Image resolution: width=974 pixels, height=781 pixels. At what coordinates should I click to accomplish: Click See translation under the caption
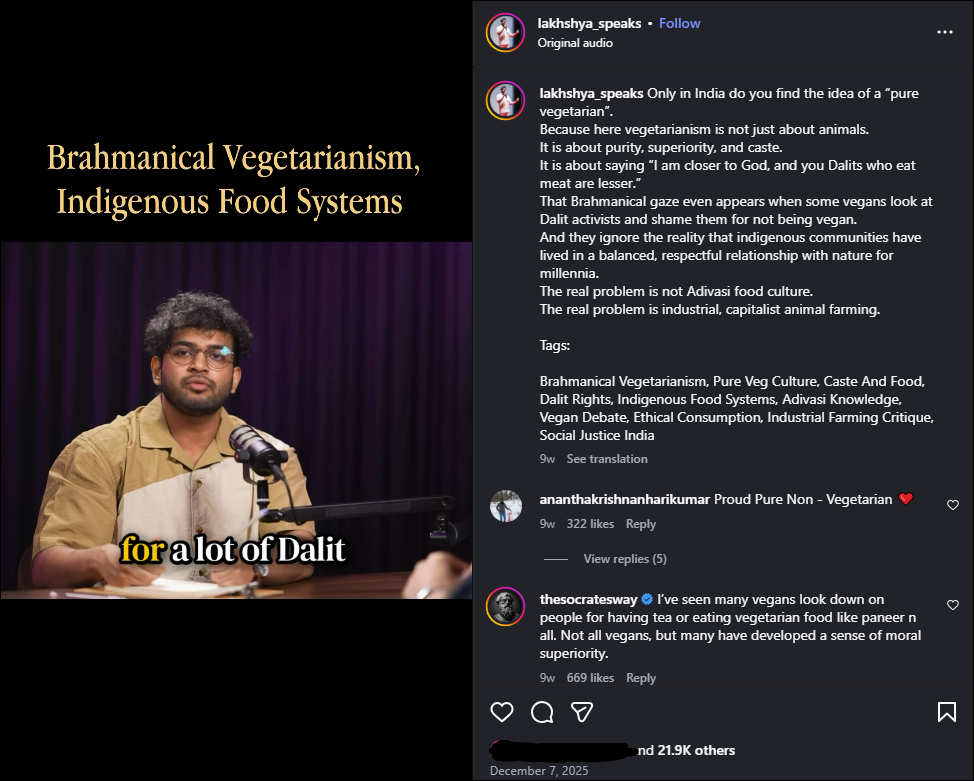(607, 459)
